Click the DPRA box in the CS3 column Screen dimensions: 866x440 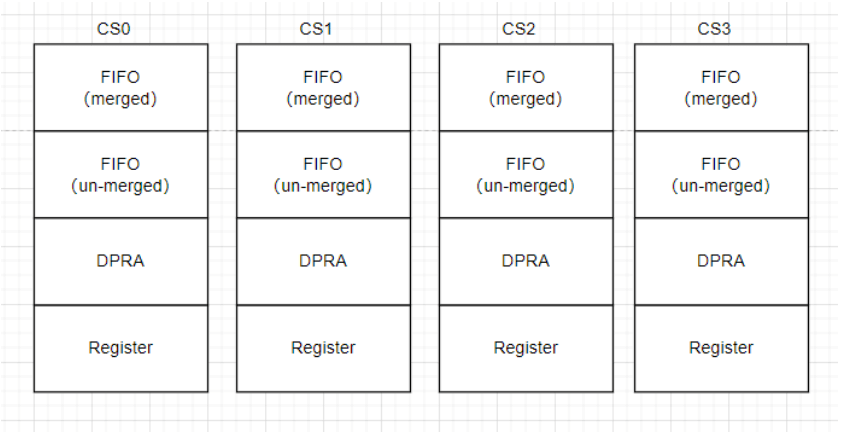(x=721, y=261)
